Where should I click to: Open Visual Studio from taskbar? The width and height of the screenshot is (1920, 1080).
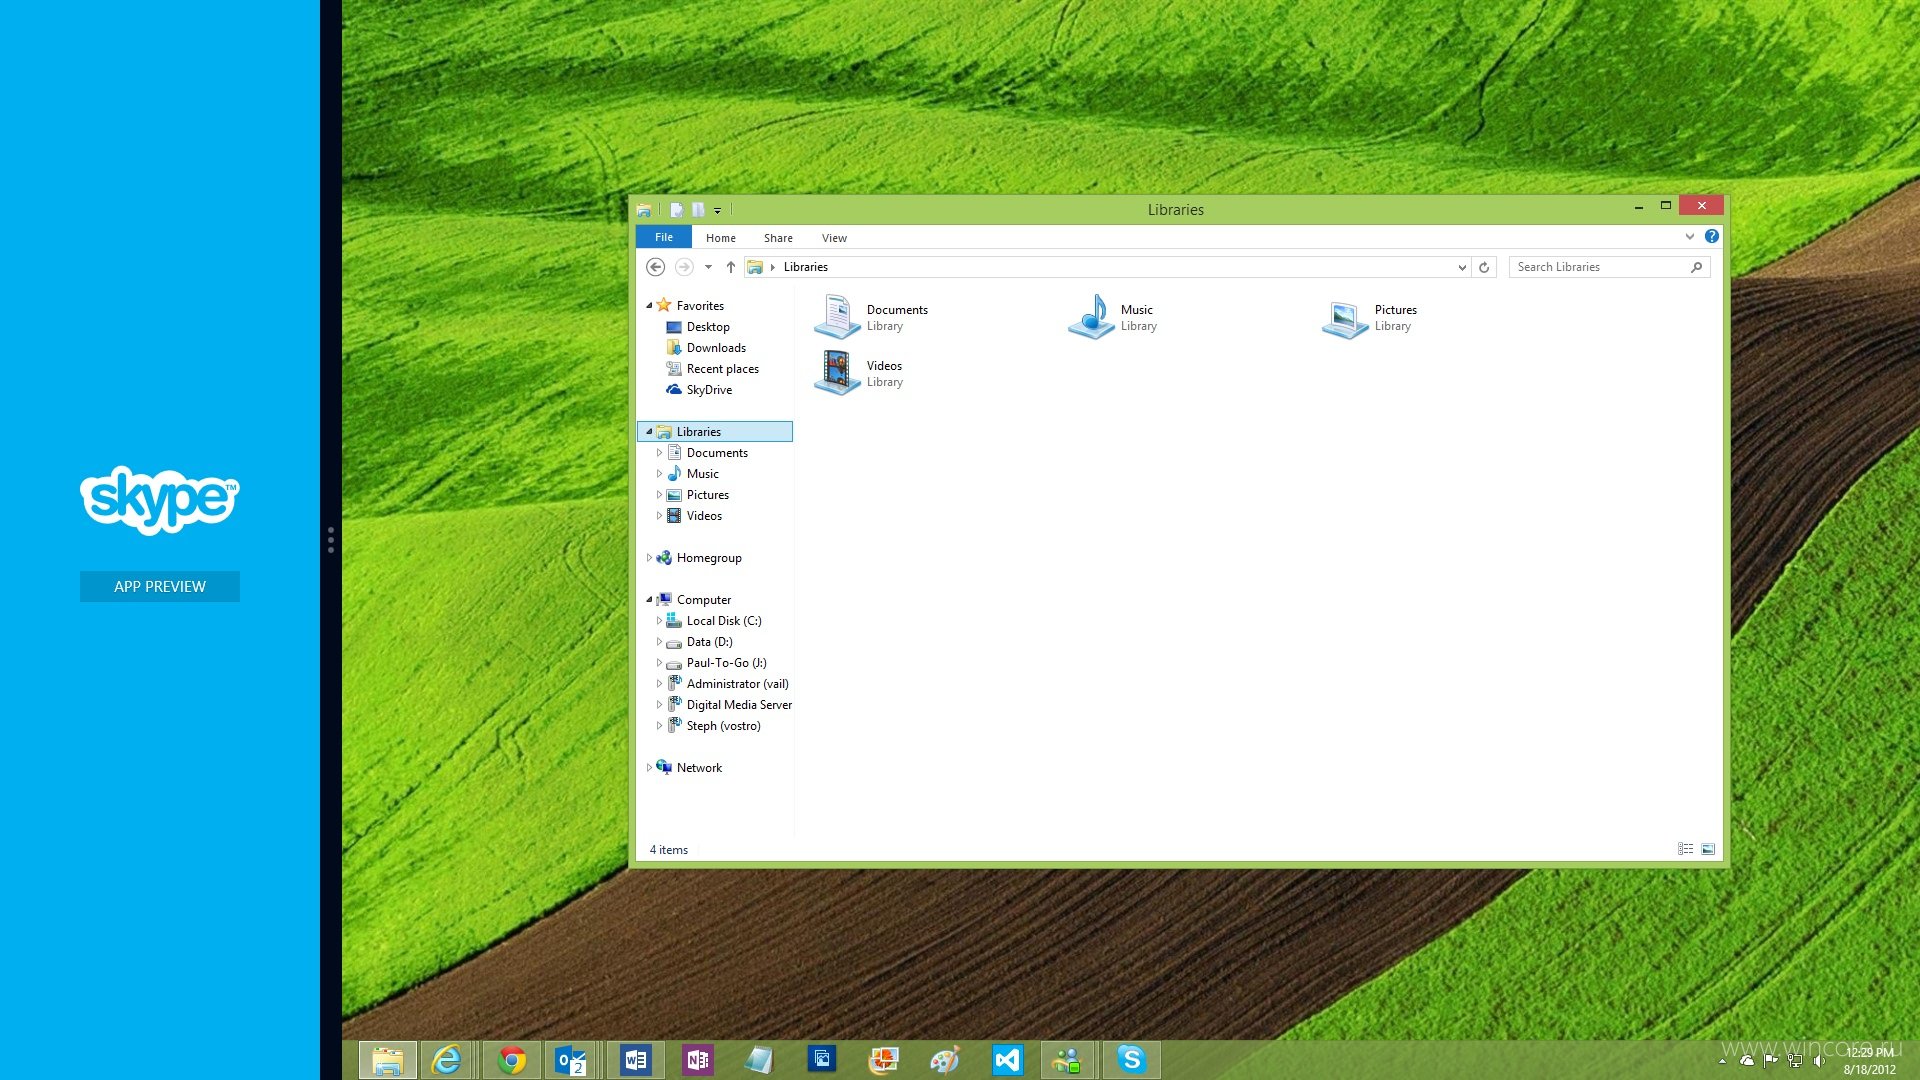click(1007, 1059)
